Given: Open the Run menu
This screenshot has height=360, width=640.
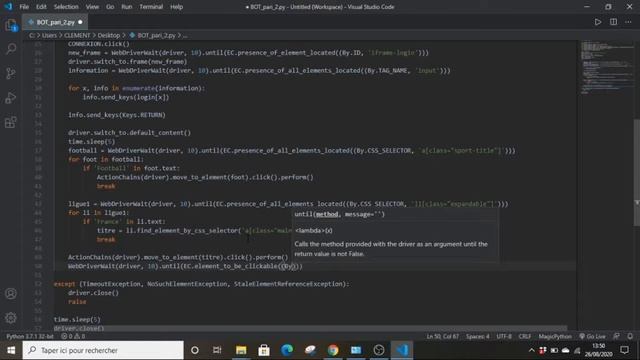Looking at the screenshot, I should coord(127,7).
